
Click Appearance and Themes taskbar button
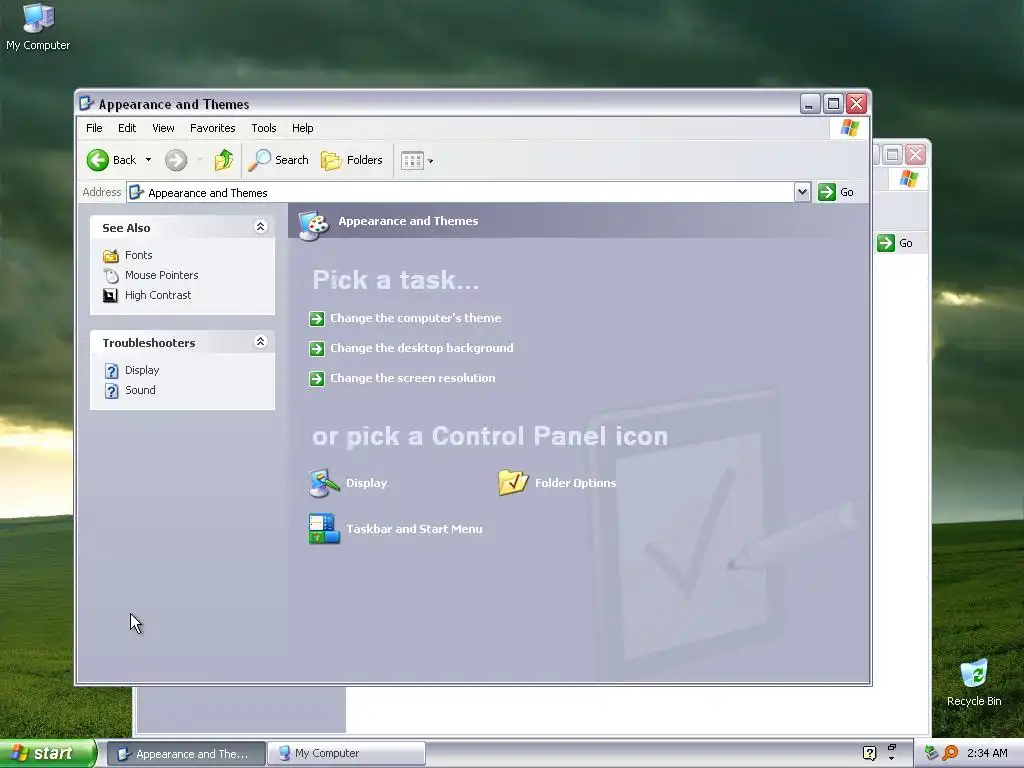click(x=186, y=754)
